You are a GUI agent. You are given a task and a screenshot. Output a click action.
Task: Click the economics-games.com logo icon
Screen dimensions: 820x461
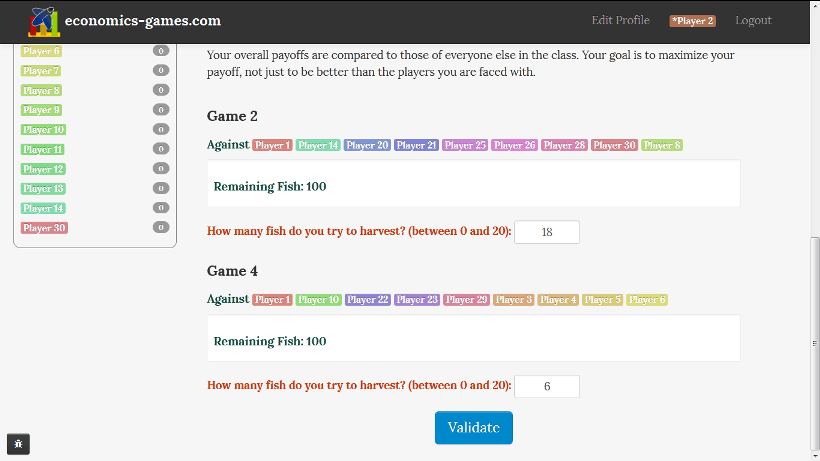tap(44, 21)
